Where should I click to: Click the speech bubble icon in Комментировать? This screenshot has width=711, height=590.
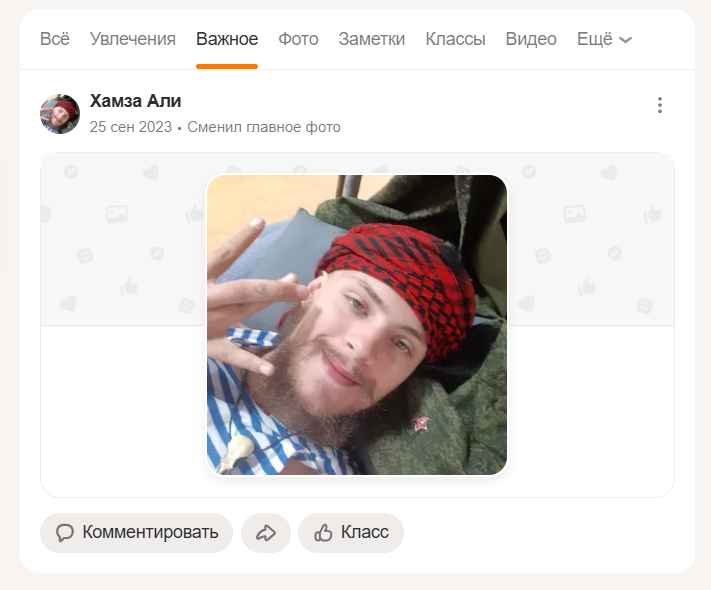pos(65,532)
